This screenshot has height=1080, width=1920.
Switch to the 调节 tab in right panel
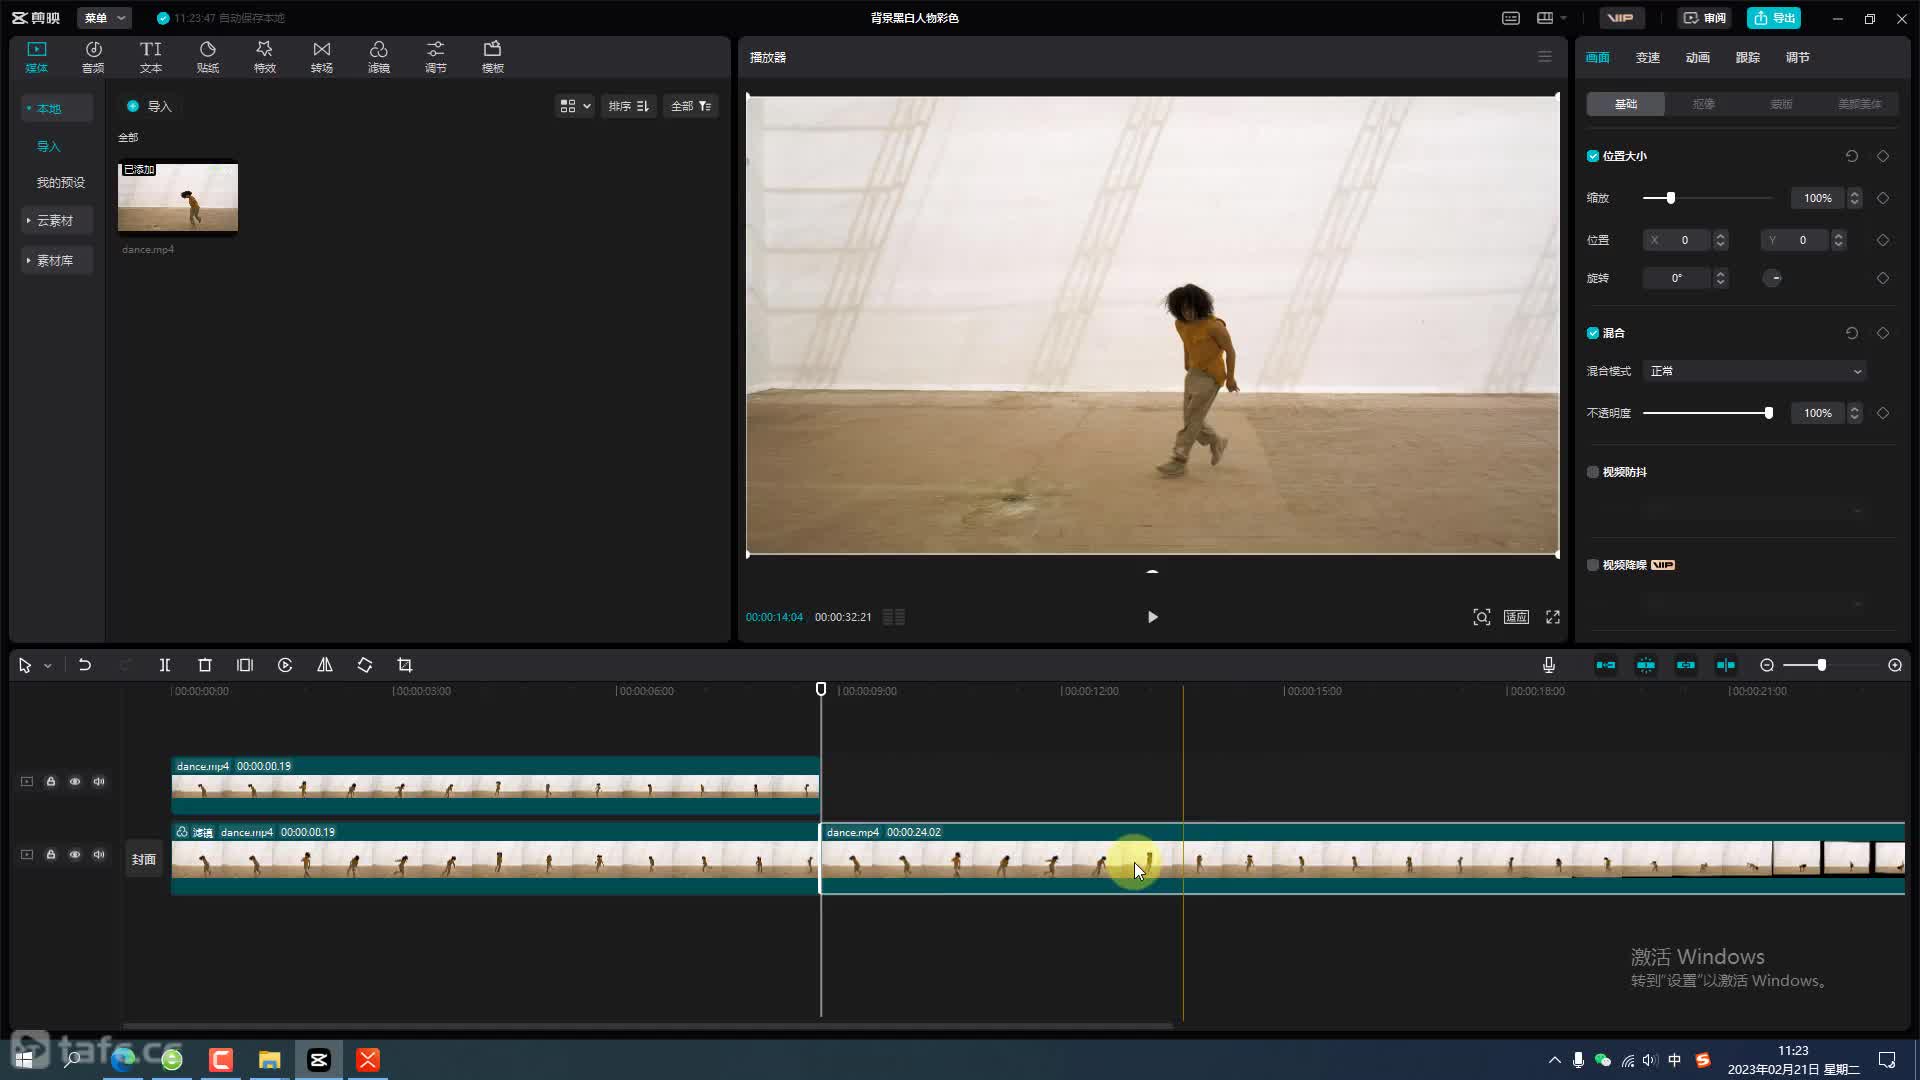click(1798, 57)
